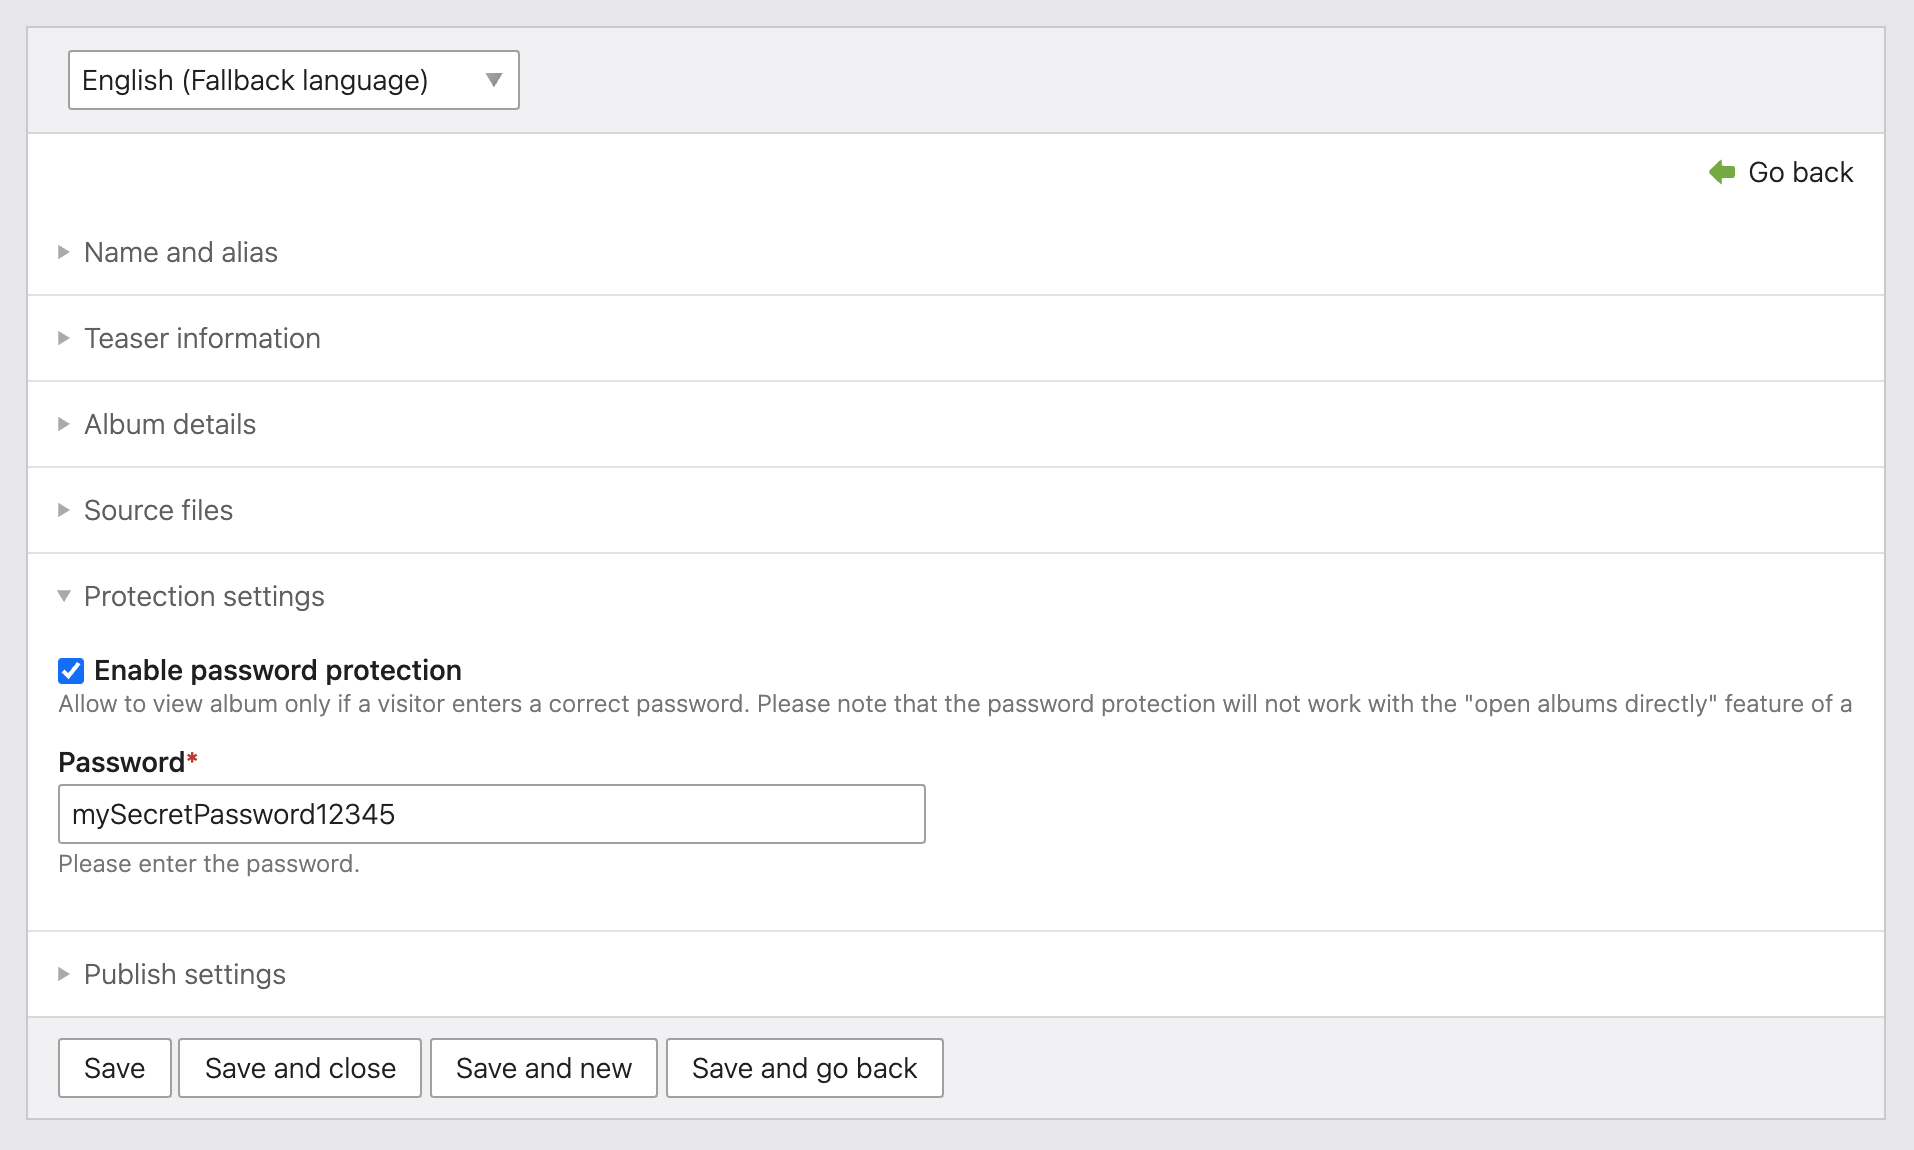
Task: Click into the Password input field
Action: (x=491, y=814)
